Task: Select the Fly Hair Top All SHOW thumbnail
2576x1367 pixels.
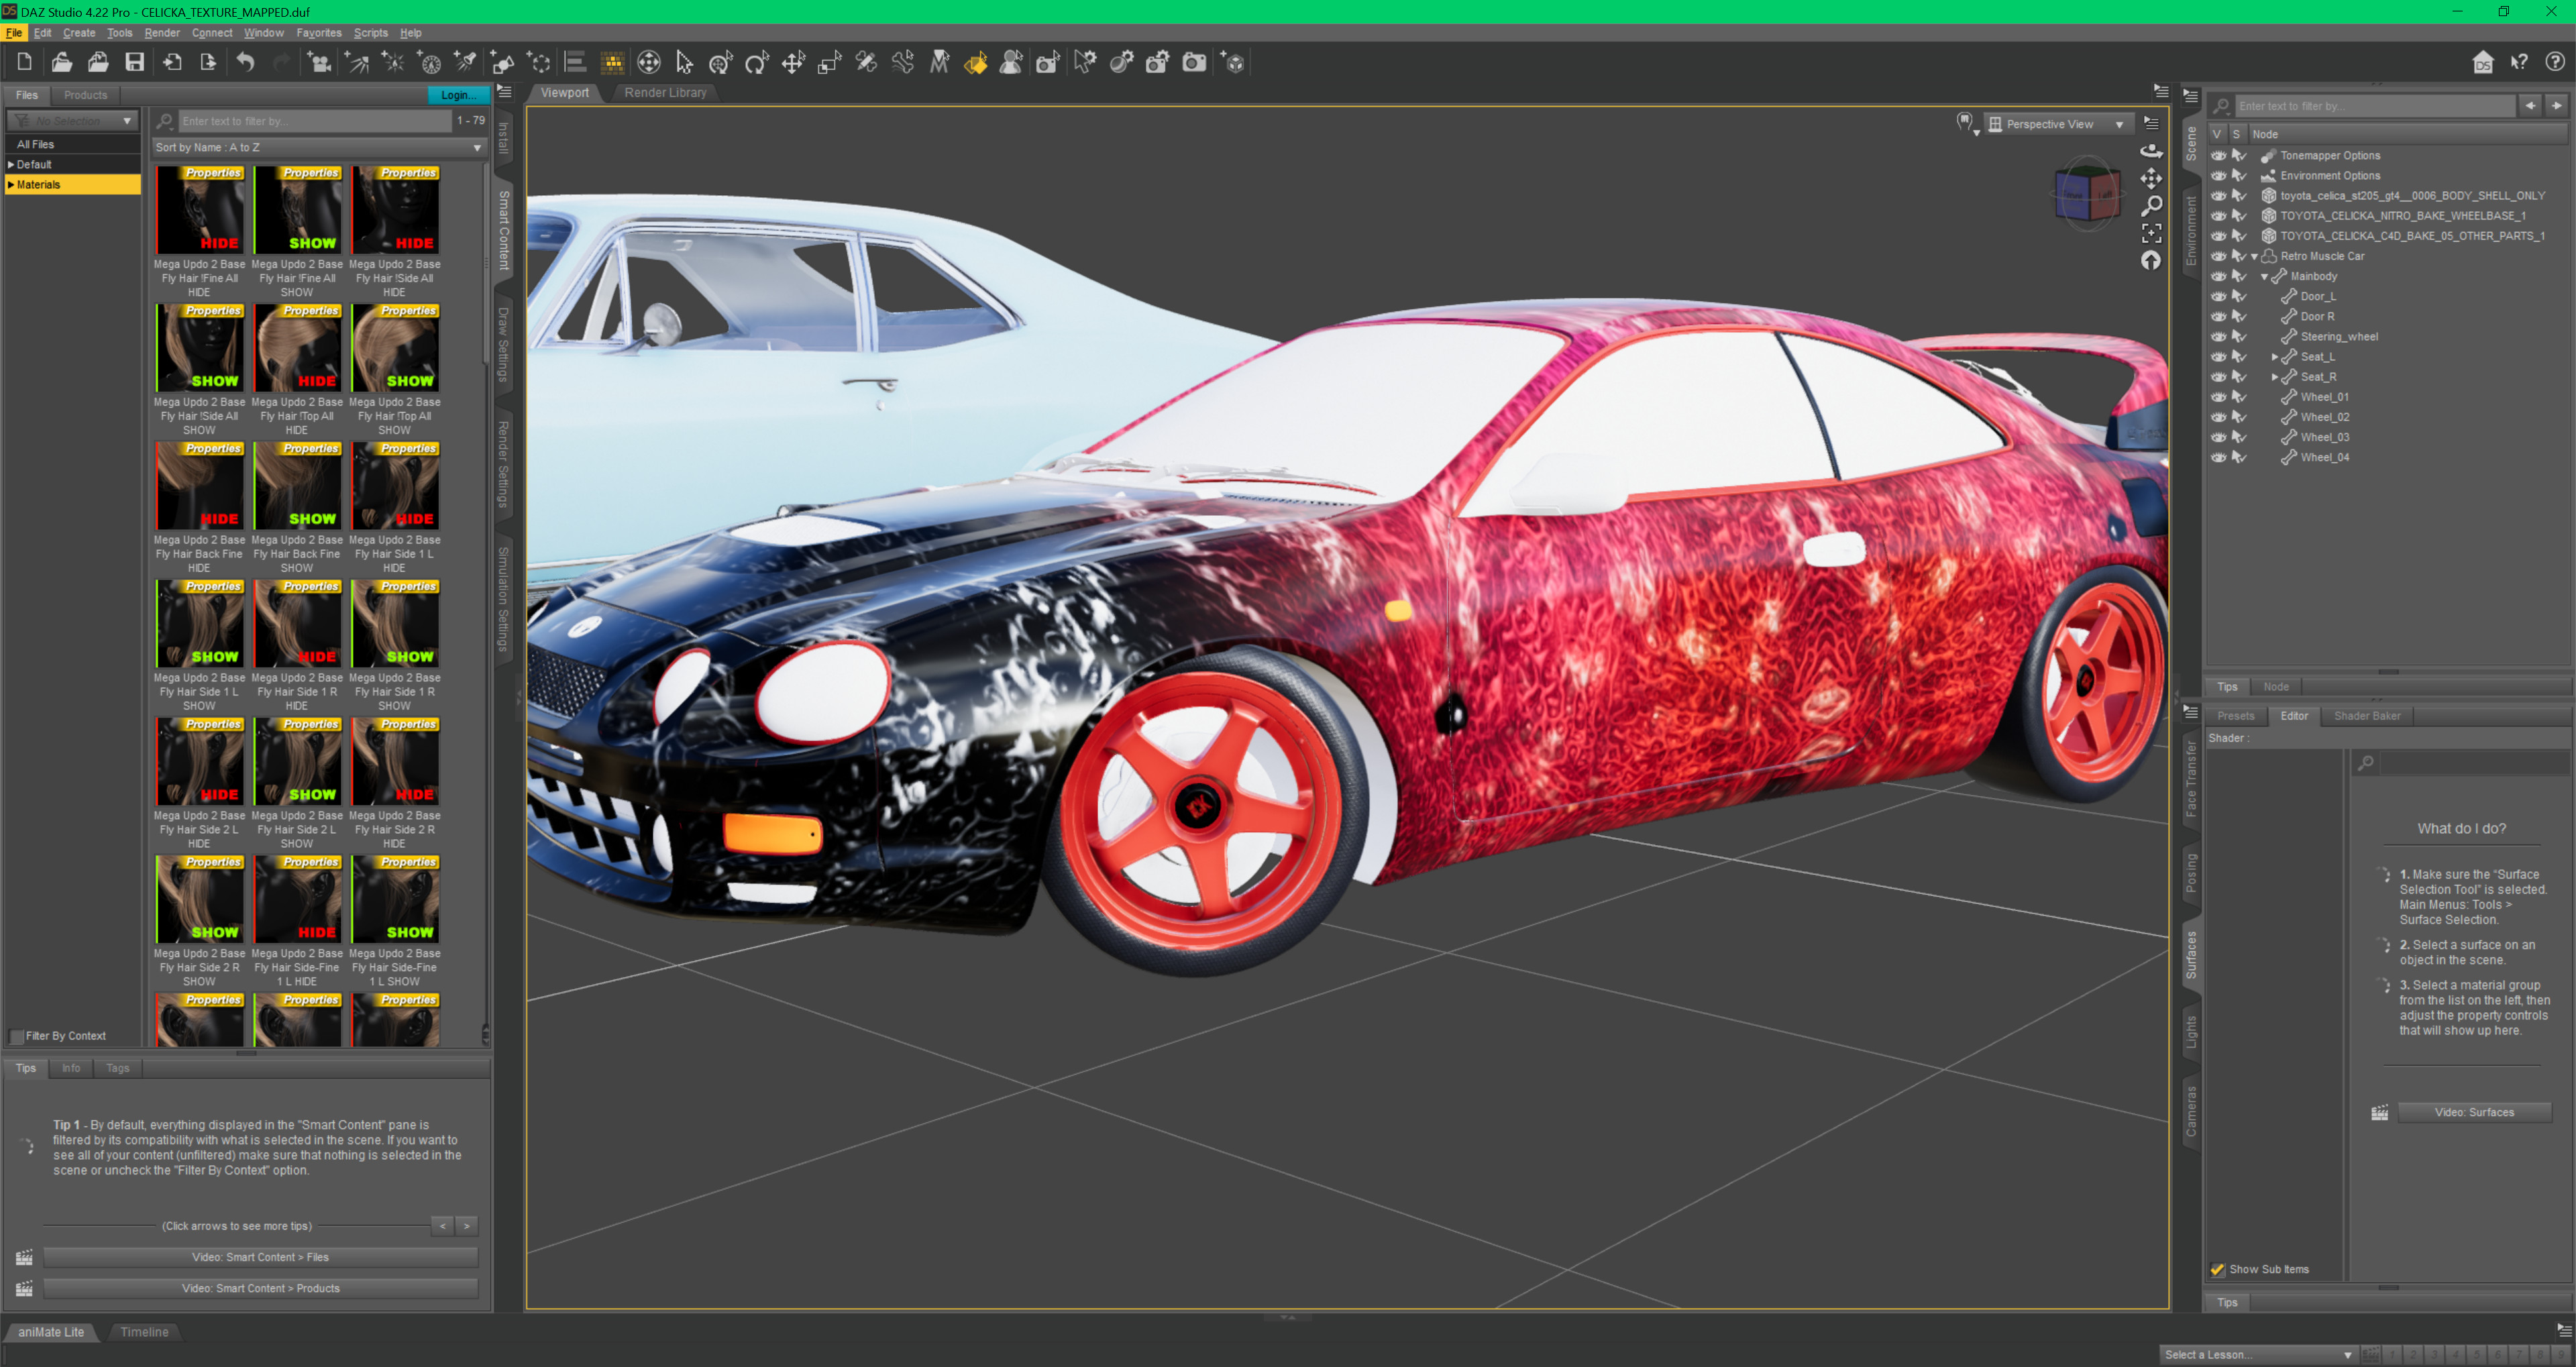Action: pos(395,347)
